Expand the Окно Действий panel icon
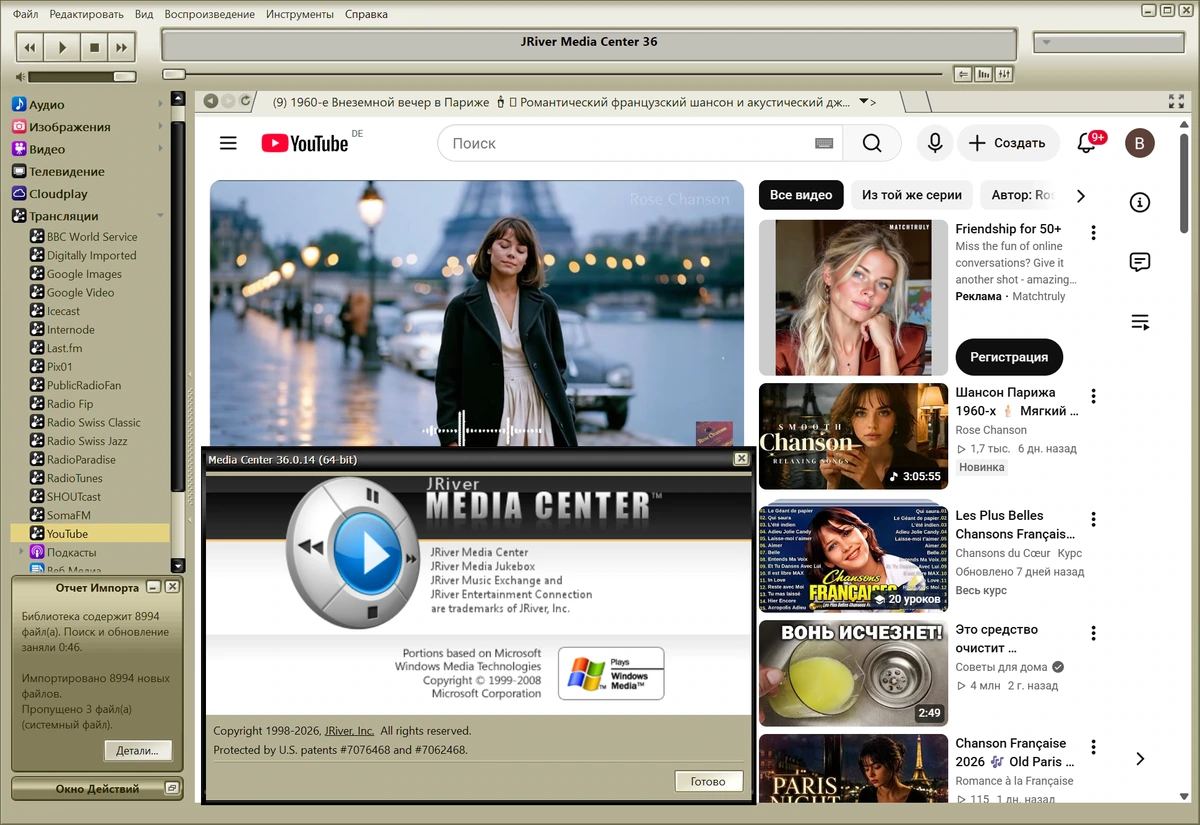This screenshot has height=825, width=1200. (x=171, y=788)
